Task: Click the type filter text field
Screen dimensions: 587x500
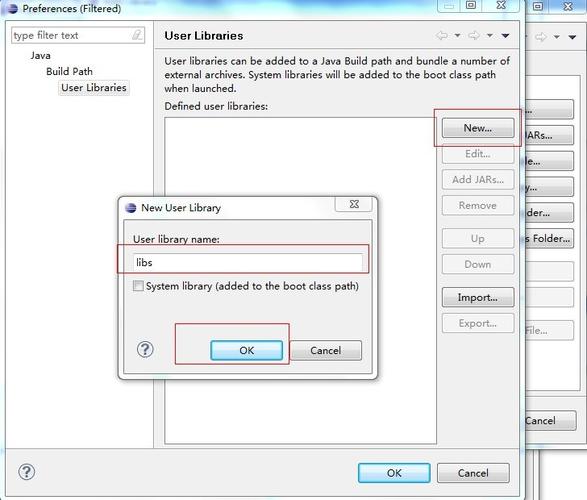Action: coord(78,36)
